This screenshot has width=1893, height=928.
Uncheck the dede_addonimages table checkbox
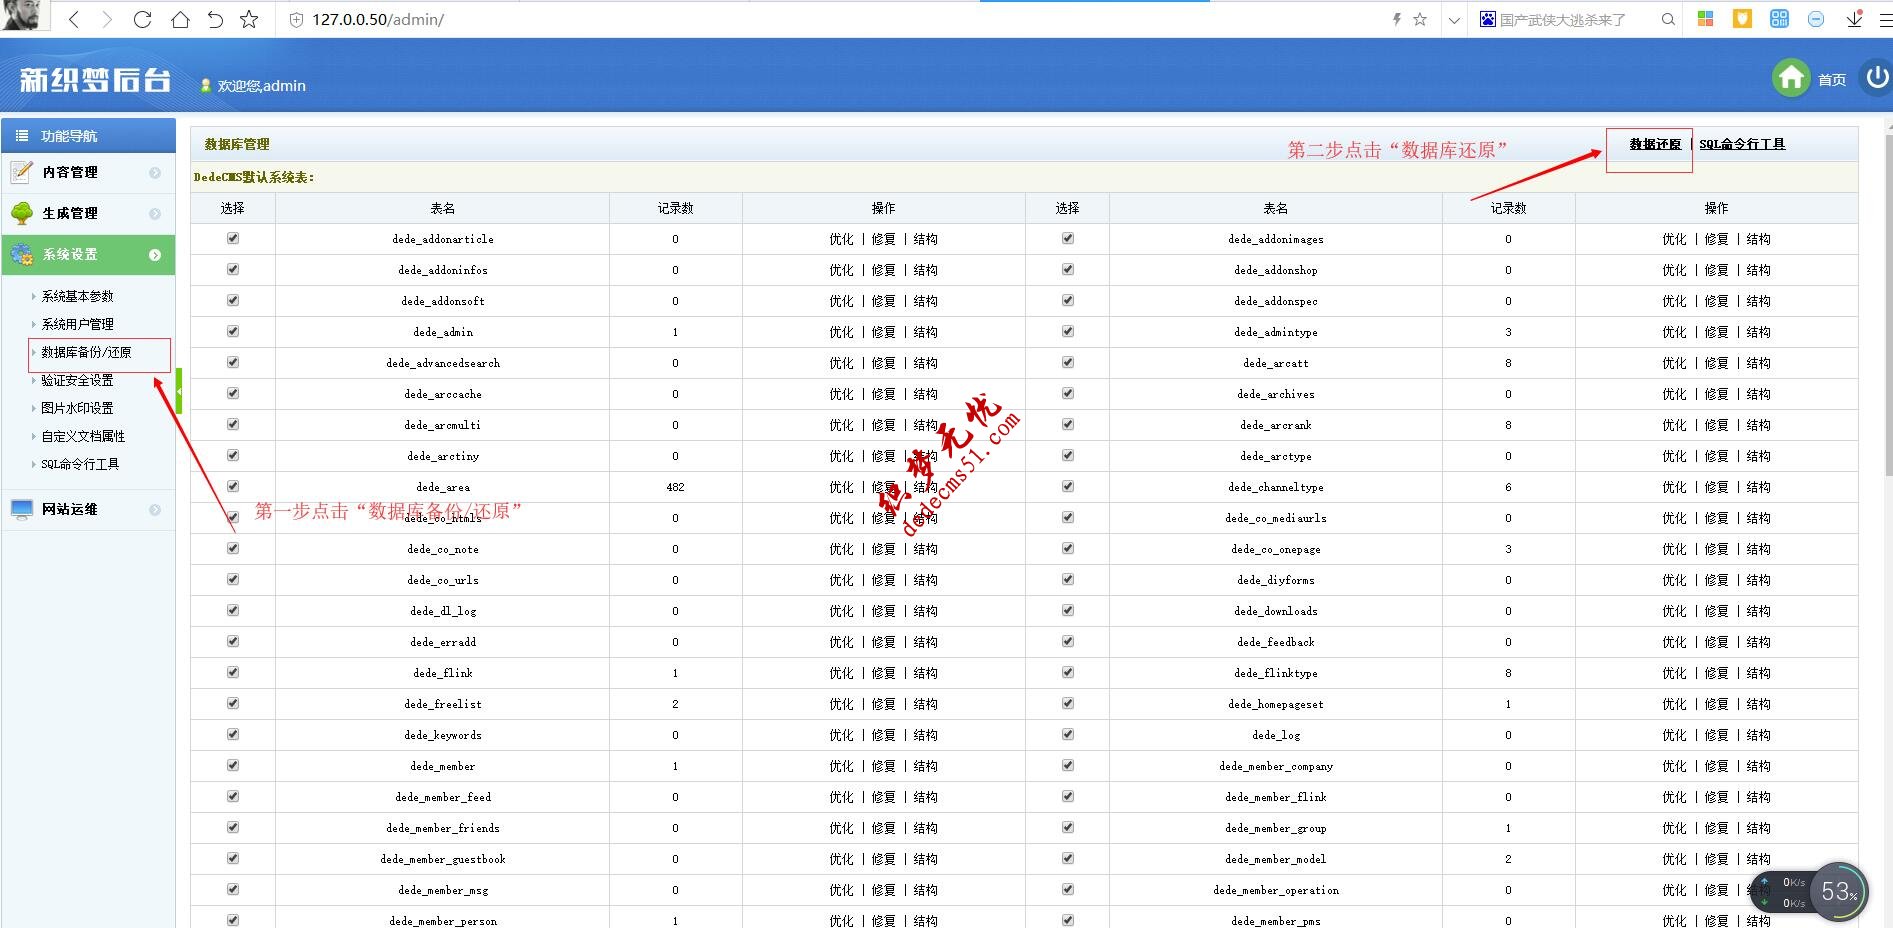[x=1067, y=238]
